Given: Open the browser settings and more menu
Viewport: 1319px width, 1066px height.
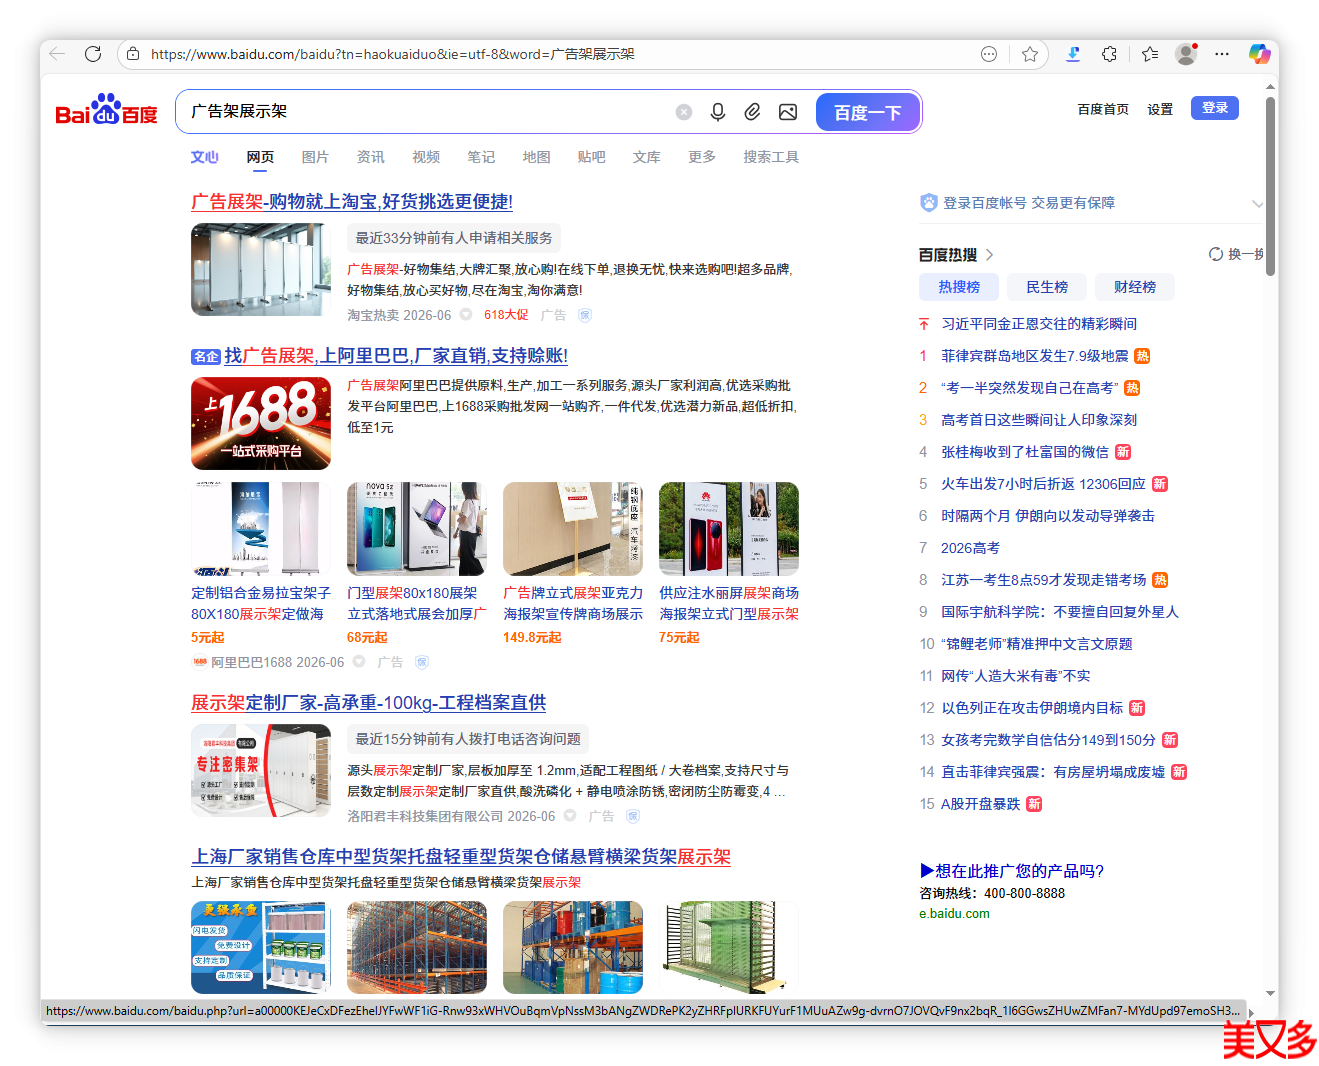Looking at the screenshot, I should tap(1222, 54).
